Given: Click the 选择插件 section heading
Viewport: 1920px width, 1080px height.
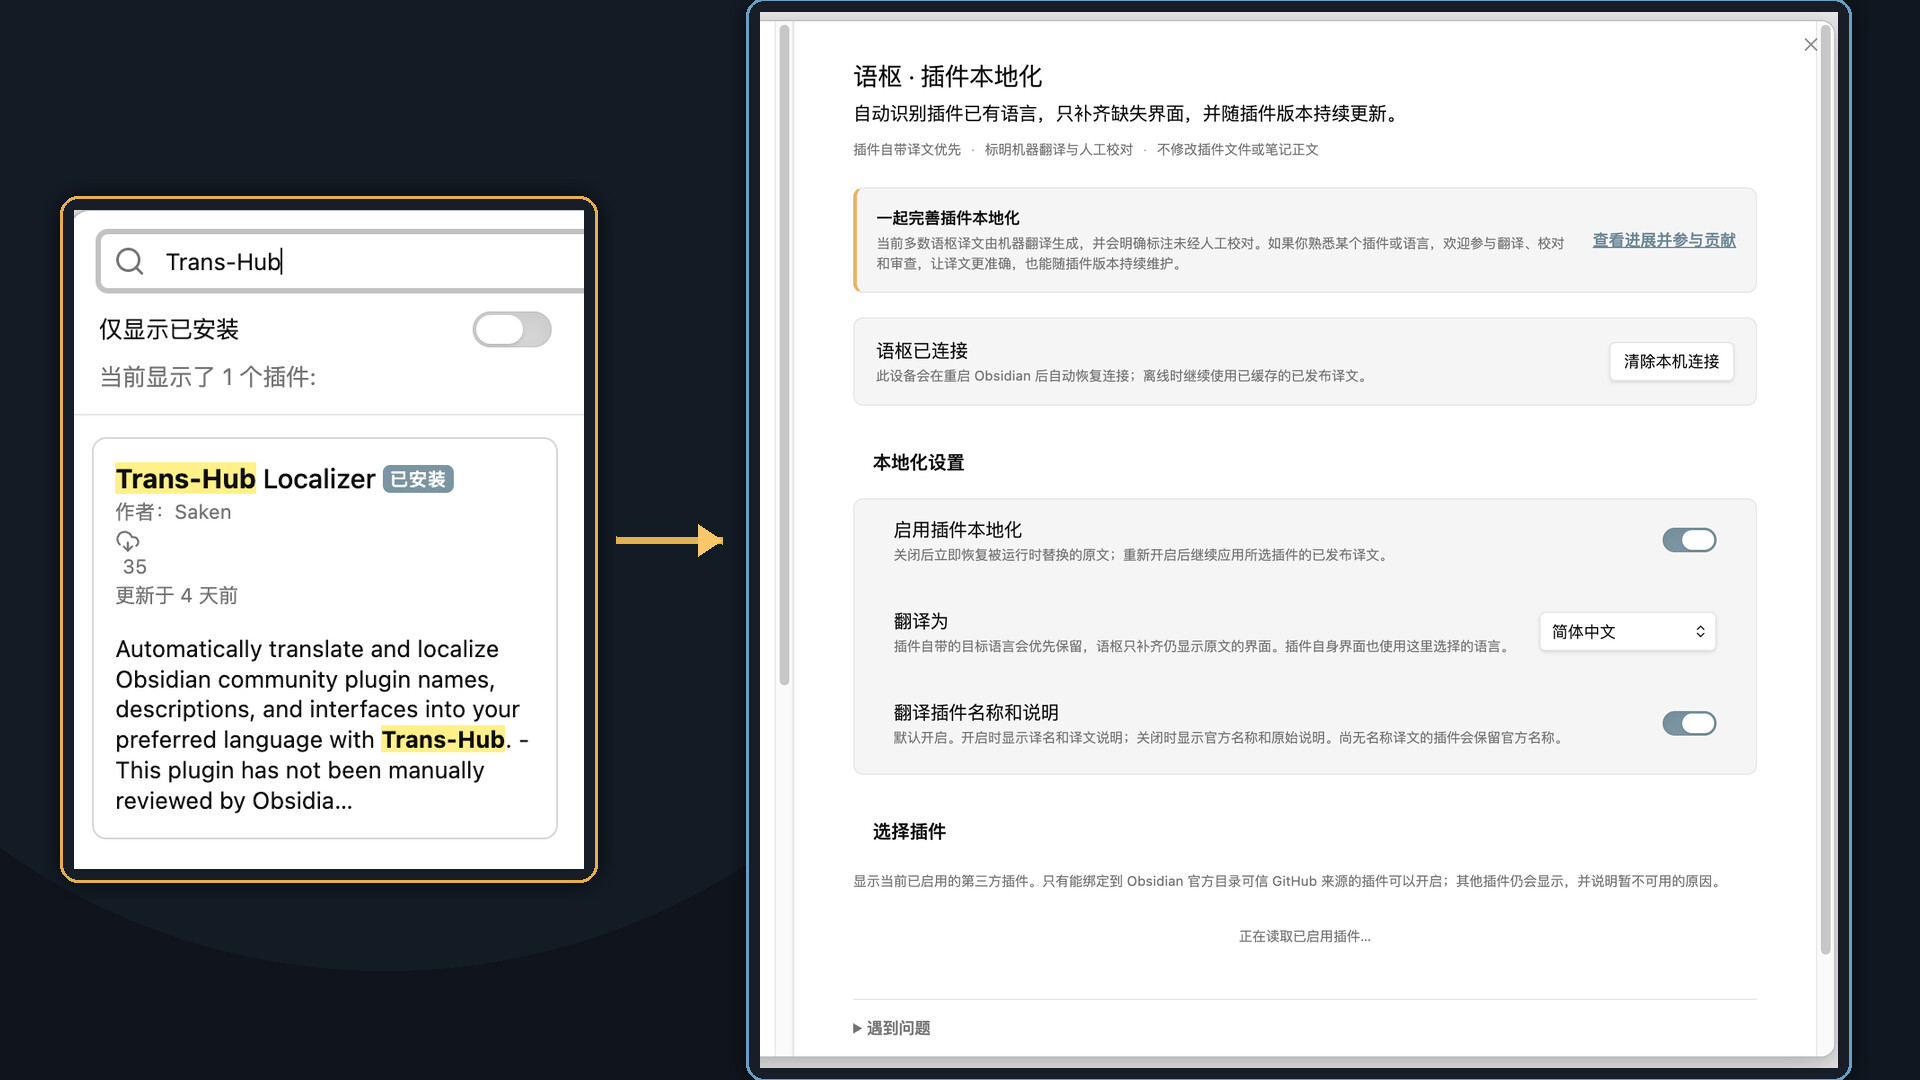Looking at the screenshot, I should click(x=909, y=831).
